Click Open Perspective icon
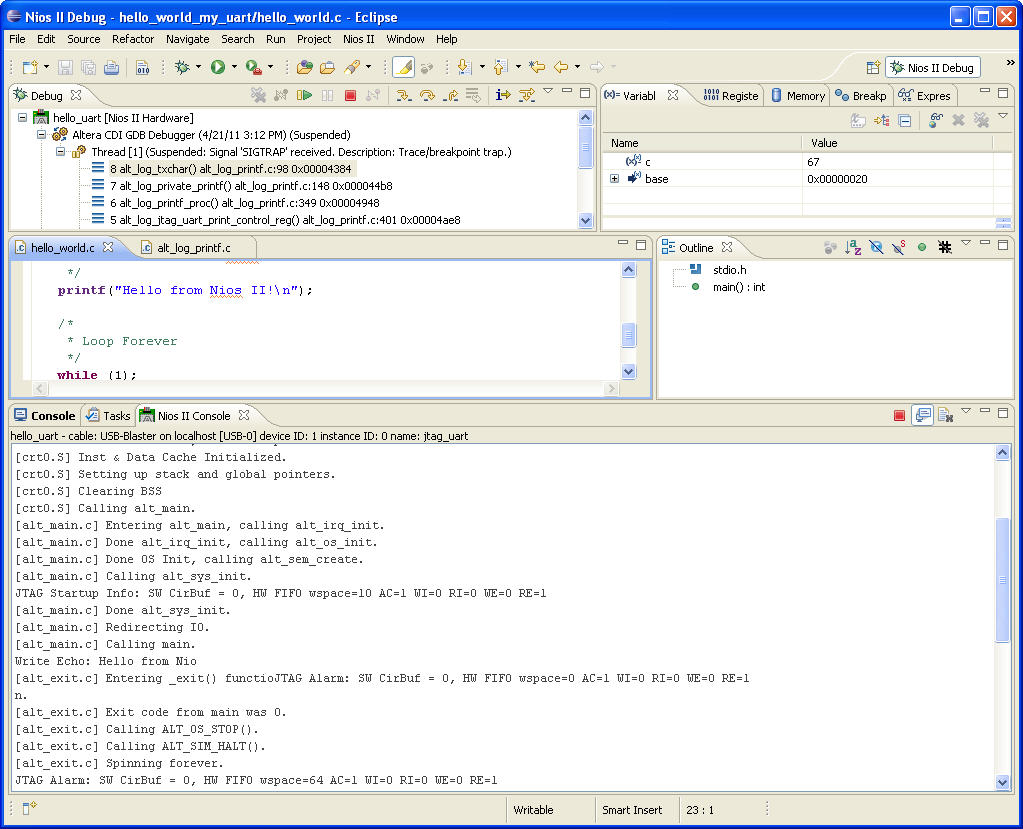The width and height of the screenshot is (1023, 829). (x=873, y=67)
